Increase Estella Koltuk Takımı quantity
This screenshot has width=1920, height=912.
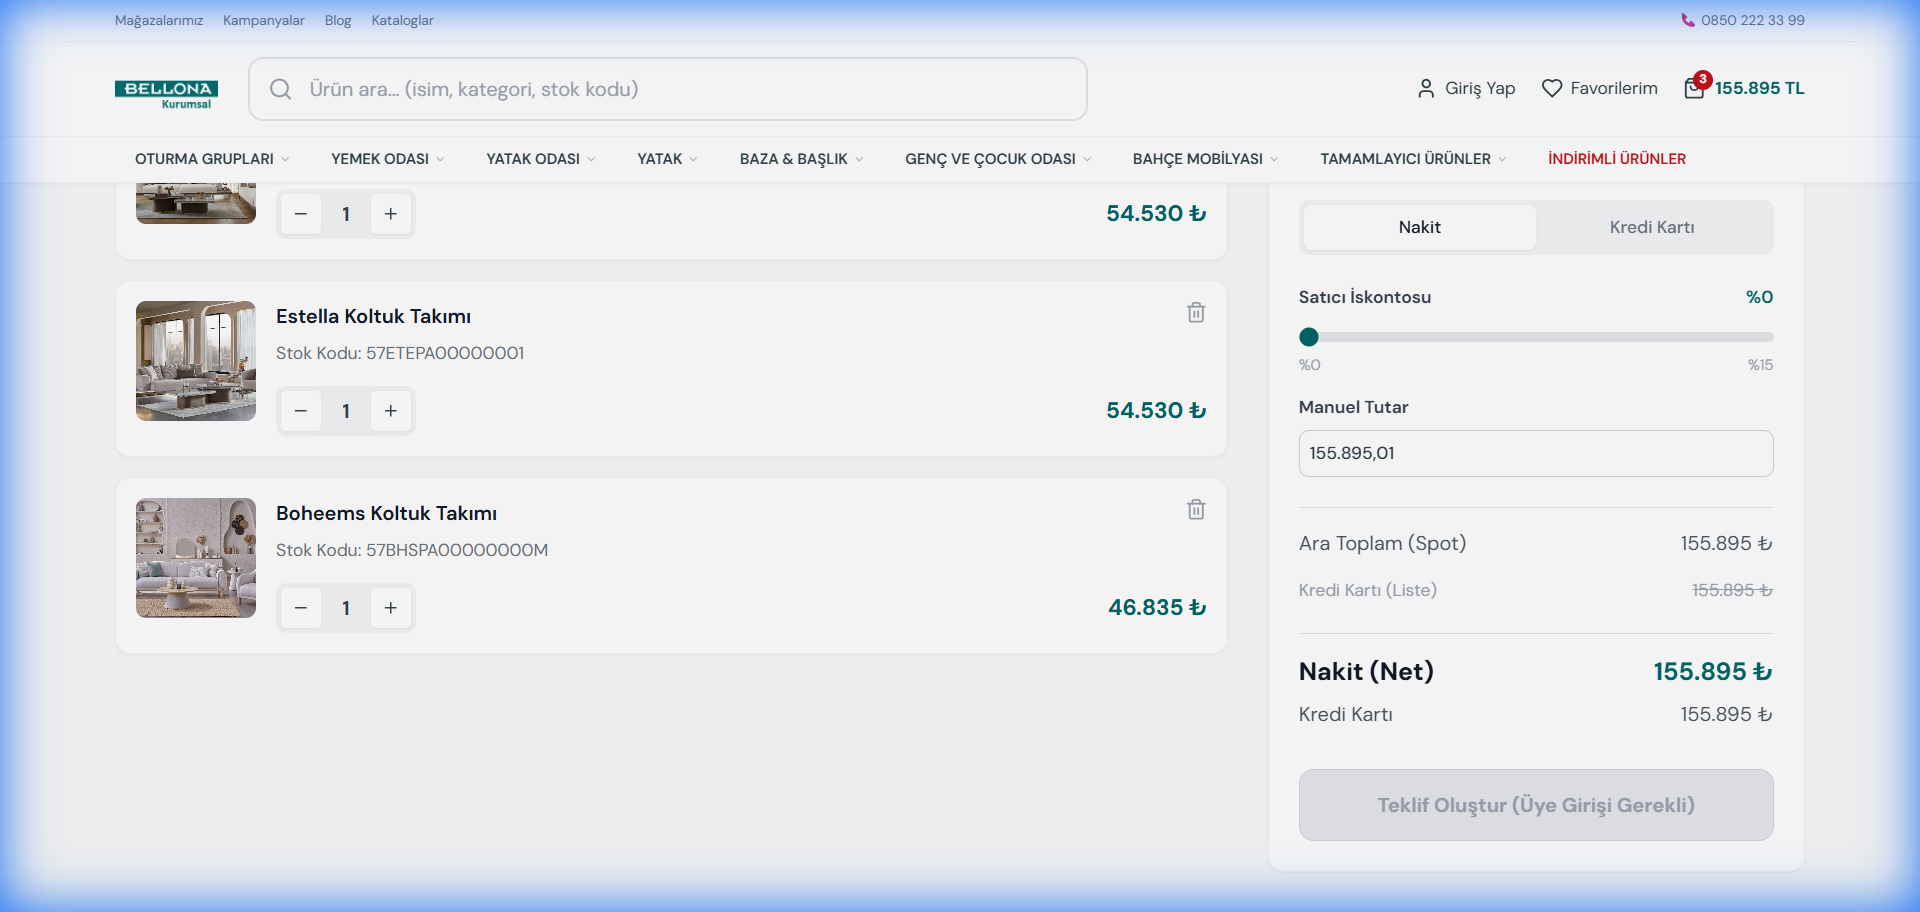coord(391,411)
